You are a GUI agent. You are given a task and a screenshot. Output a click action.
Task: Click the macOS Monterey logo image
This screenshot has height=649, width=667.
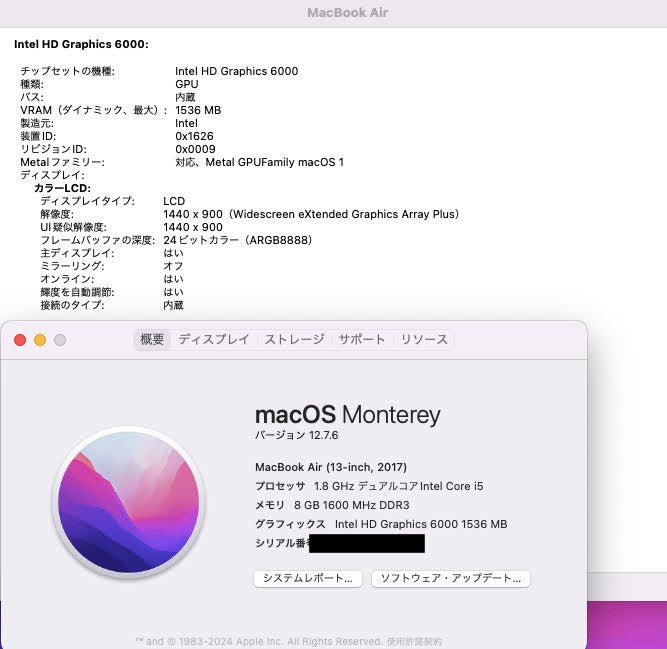click(x=128, y=502)
